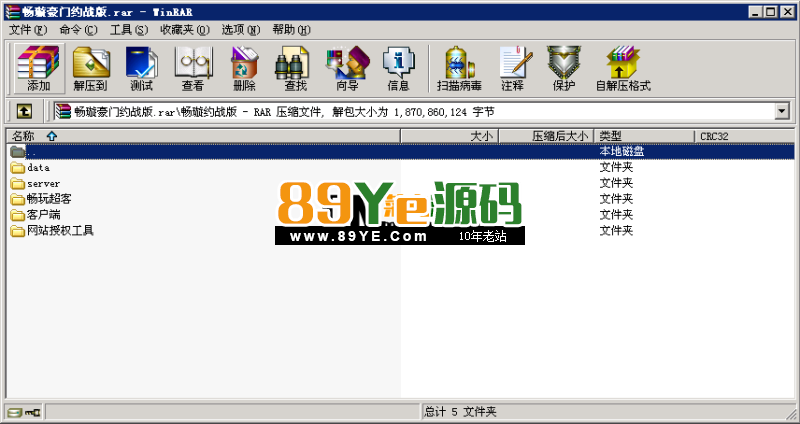Viewport: 800px width, 424px height.
Task: Sort by 压缩后大小 column header
Action: [546, 136]
